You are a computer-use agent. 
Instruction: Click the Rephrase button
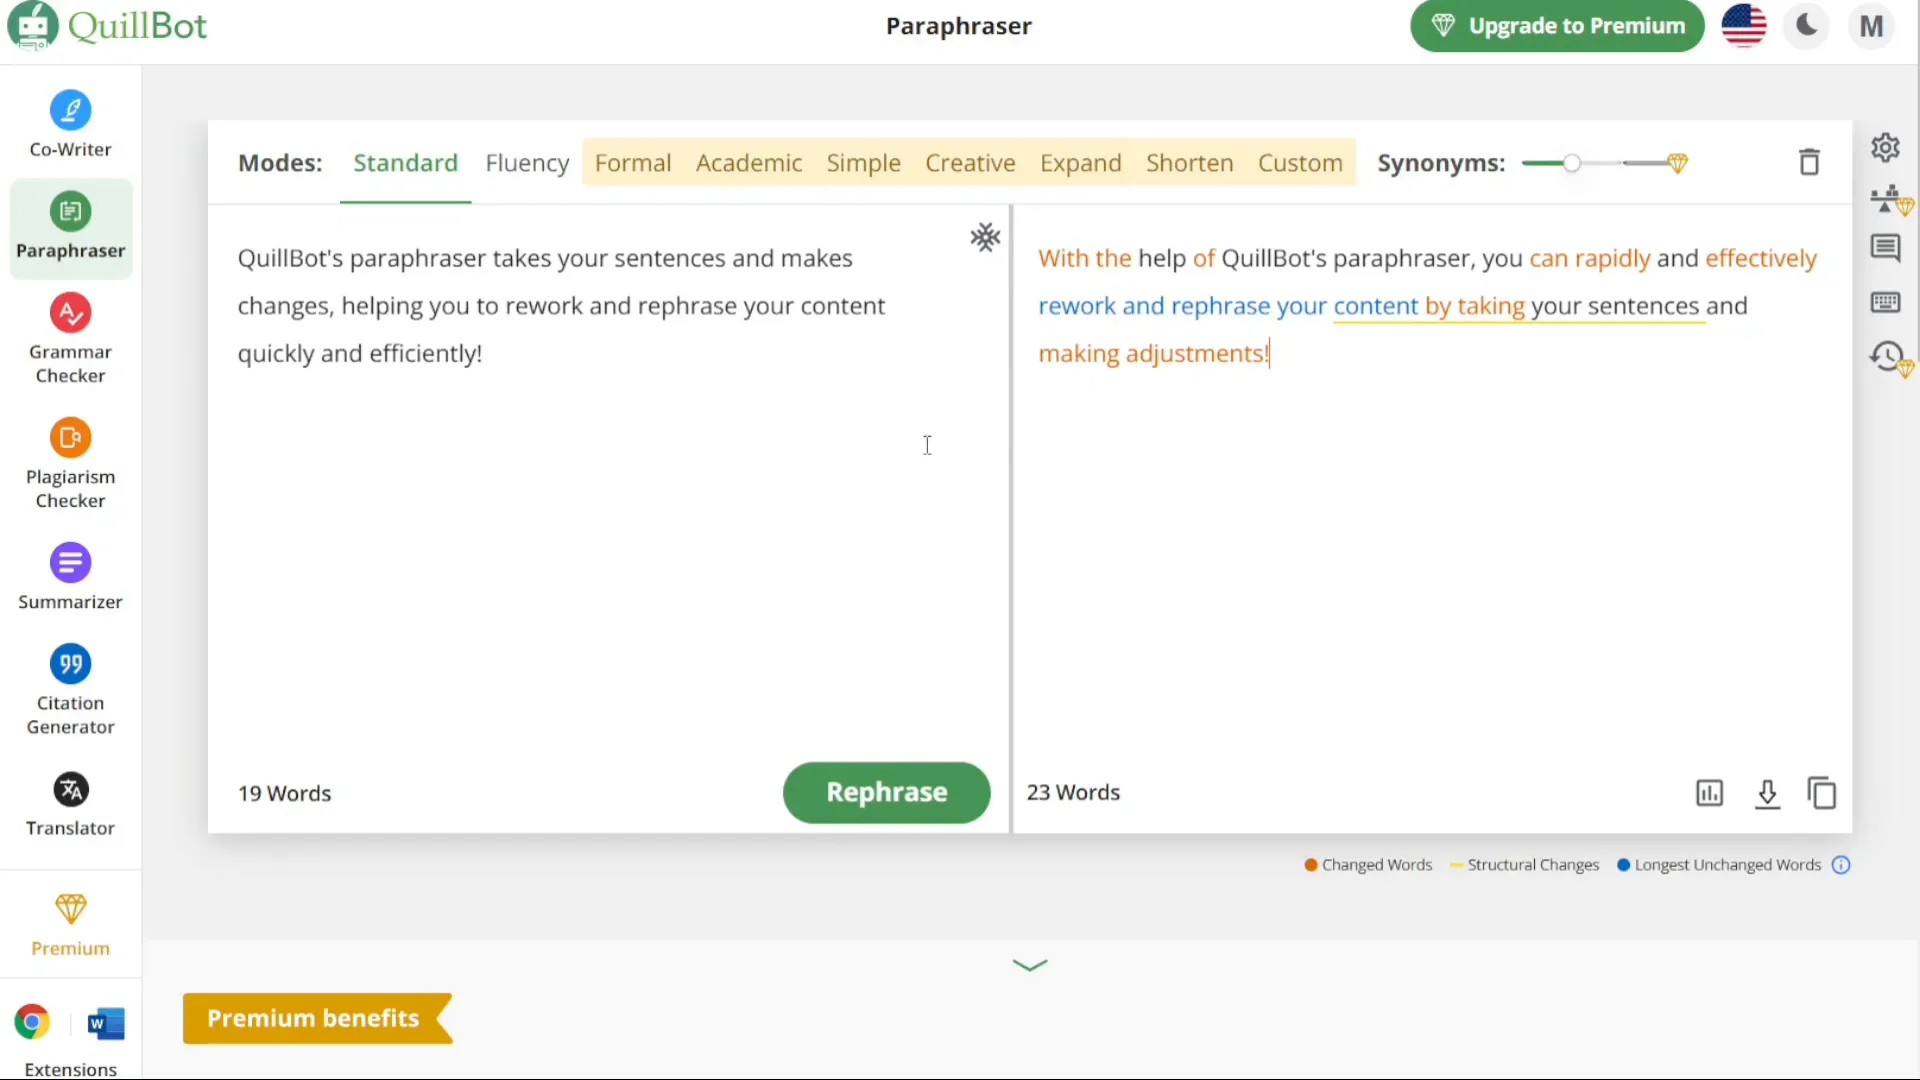point(886,792)
